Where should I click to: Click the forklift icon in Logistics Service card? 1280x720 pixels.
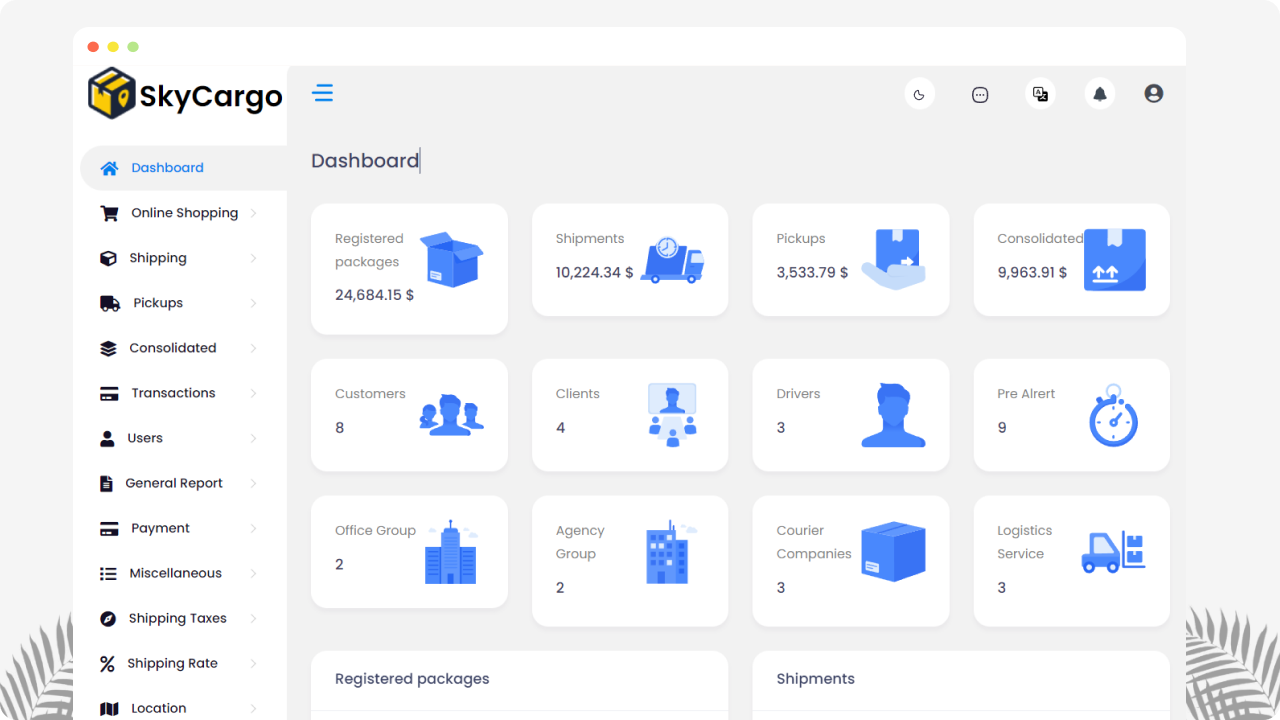[x=1113, y=552]
